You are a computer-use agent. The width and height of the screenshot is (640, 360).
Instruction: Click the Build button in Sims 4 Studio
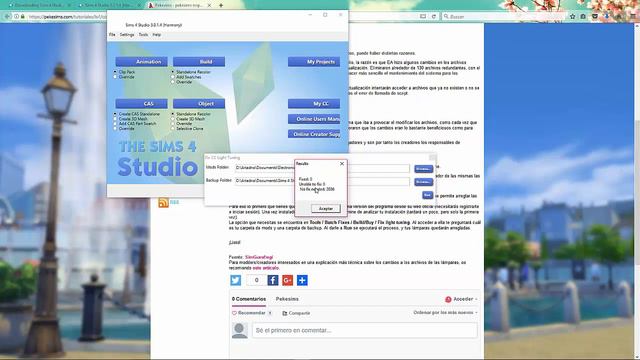(x=199, y=62)
